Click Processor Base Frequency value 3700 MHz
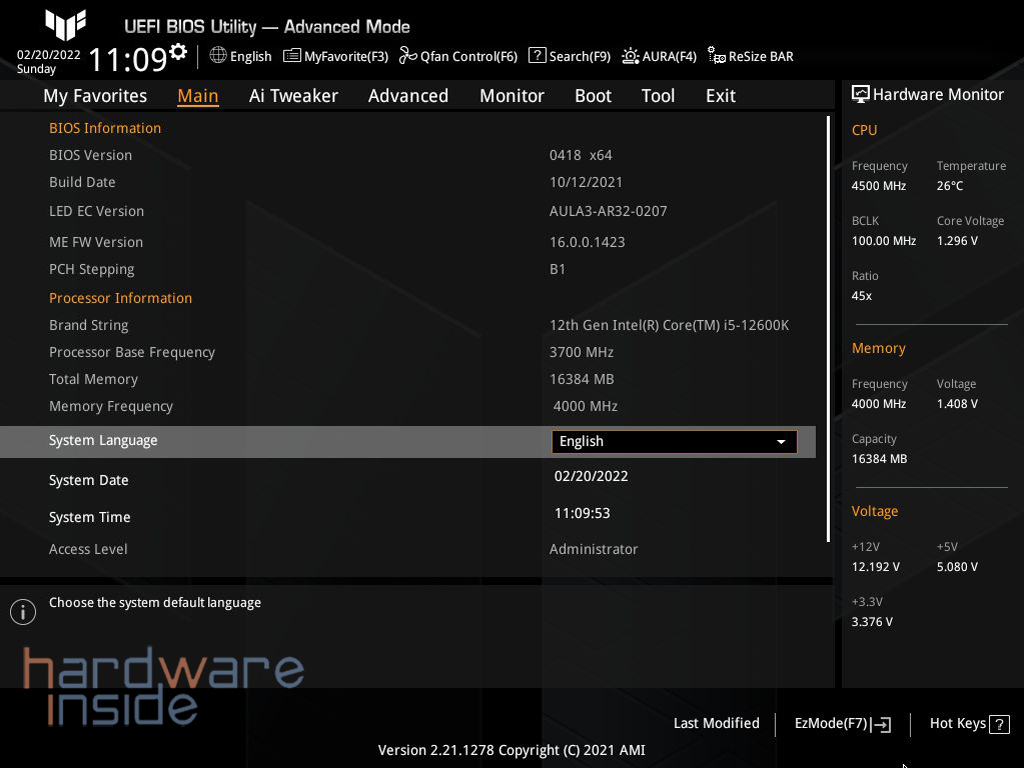The height and width of the screenshot is (768, 1024). click(581, 352)
